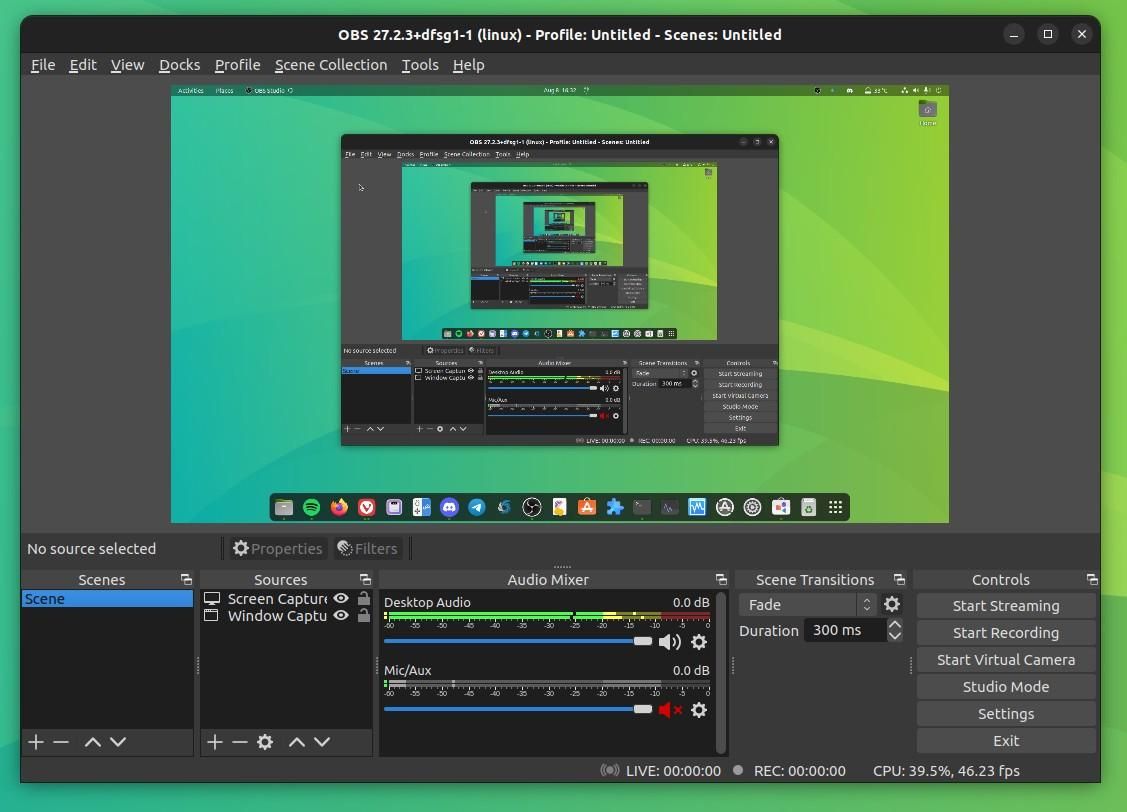Add a new scene with the plus icon
The height and width of the screenshot is (812, 1127).
pyautogui.click(x=36, y=742)
